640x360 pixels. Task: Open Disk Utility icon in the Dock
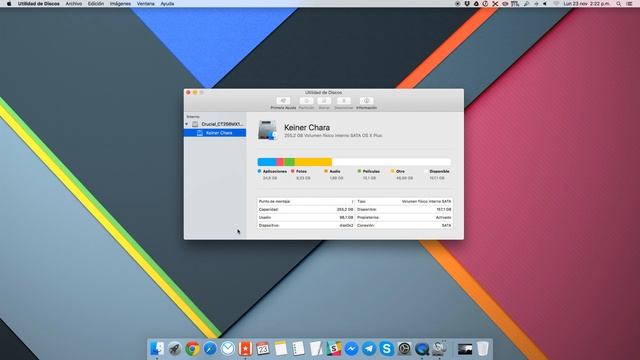[x=440, y=349]
